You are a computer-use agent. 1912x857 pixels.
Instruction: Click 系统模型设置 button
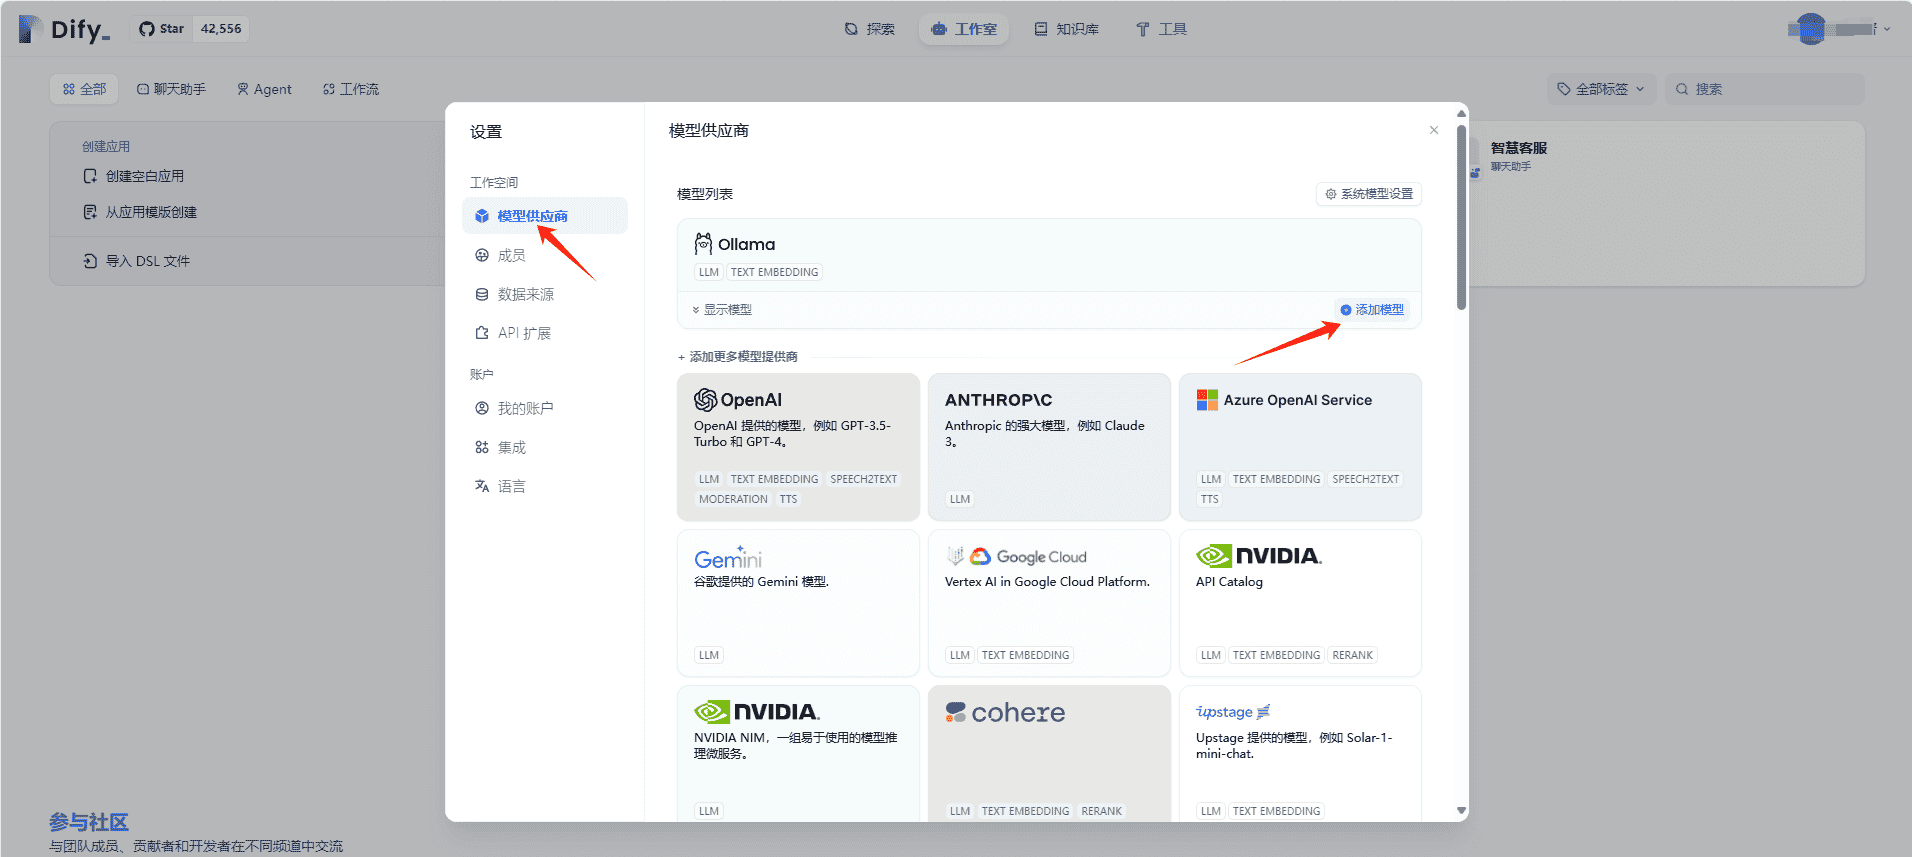[x=1369, y=194]
